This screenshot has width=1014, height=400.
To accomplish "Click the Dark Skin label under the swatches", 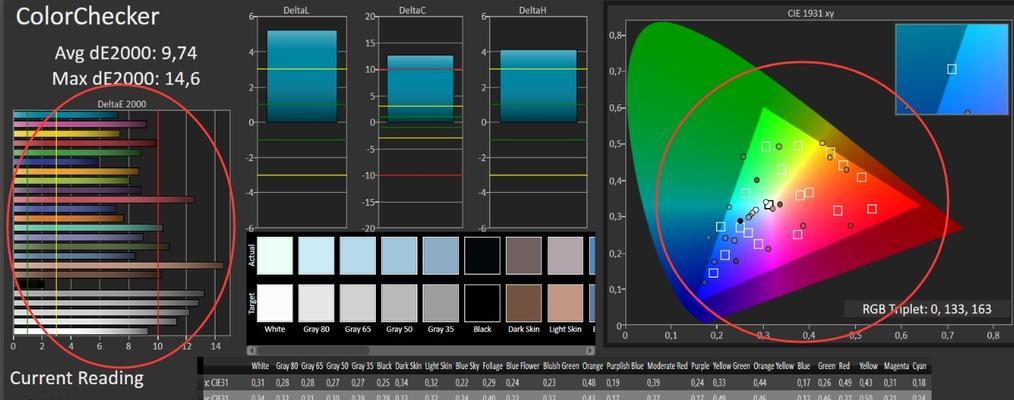I will (x=524, y=329).
